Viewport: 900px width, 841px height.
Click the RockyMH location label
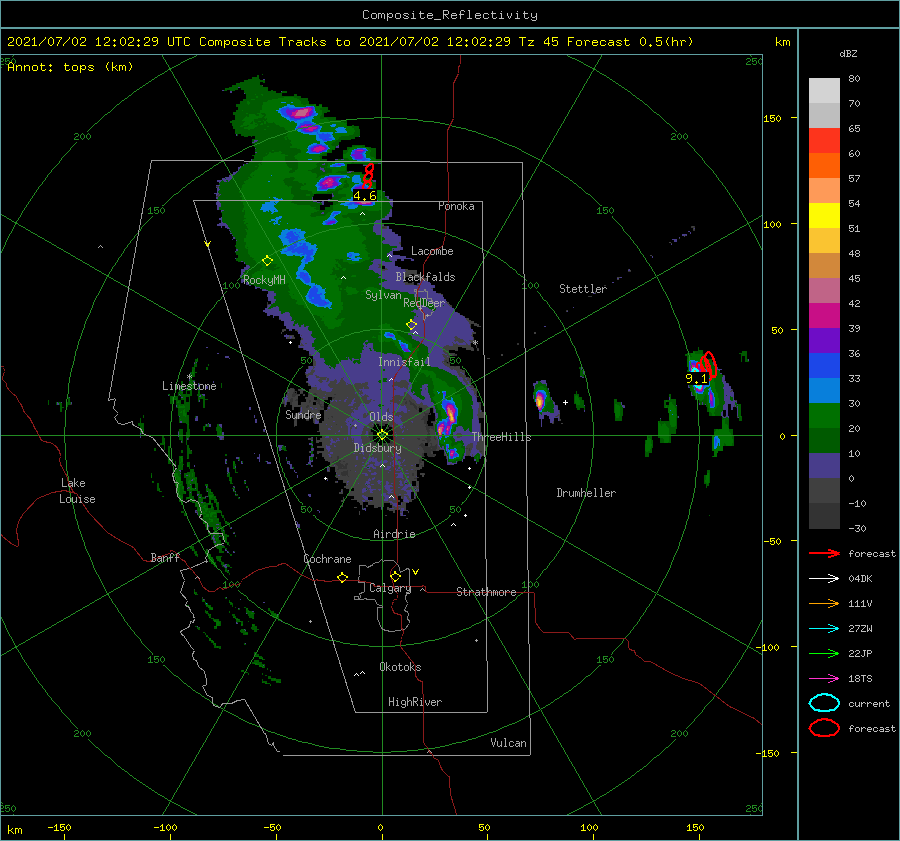pos(264,280)
